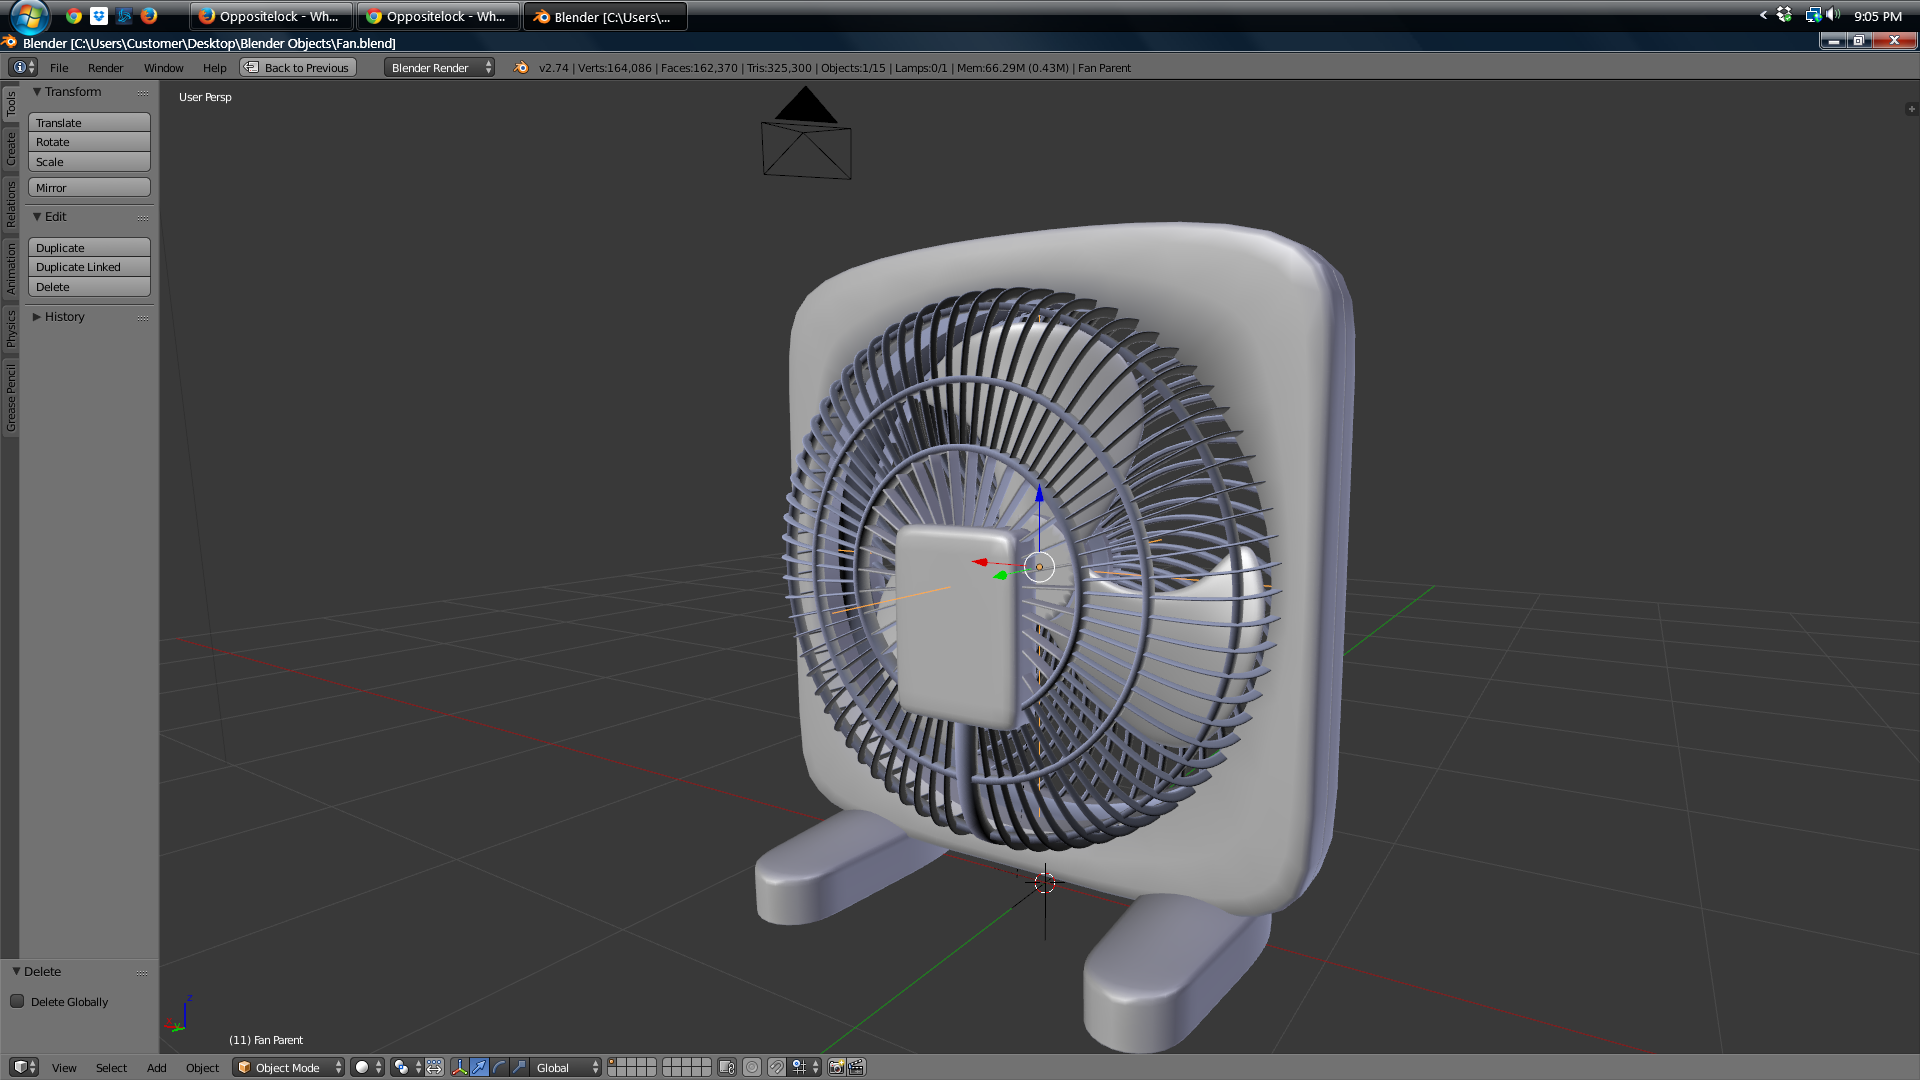Open snap element type selector
The width and height of the screenshot is (1920, 1080).
click(x=806, y=1067)
